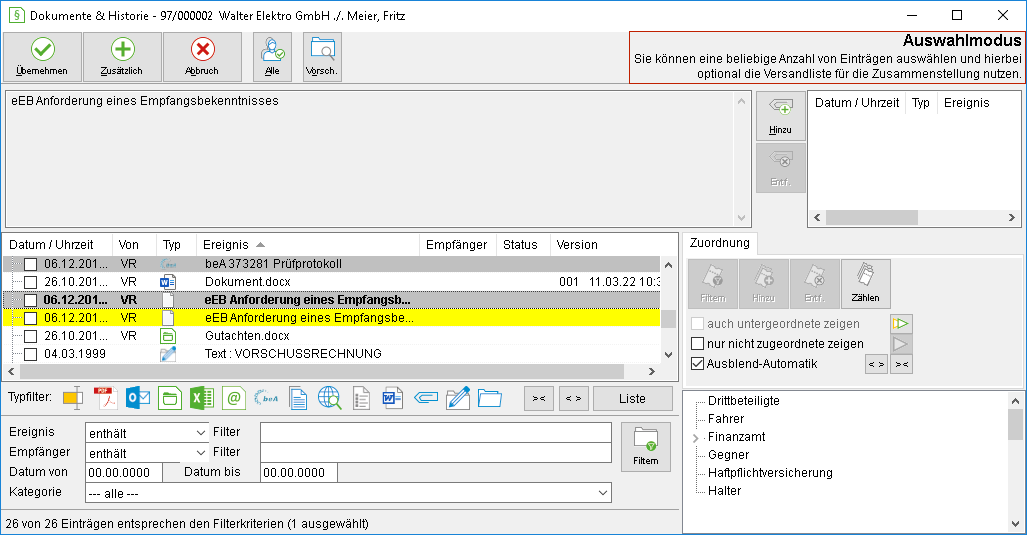Screen dimensions: 1028x536
Task: Expand the Finanzamt tree node
Action: tap(696, 438)
